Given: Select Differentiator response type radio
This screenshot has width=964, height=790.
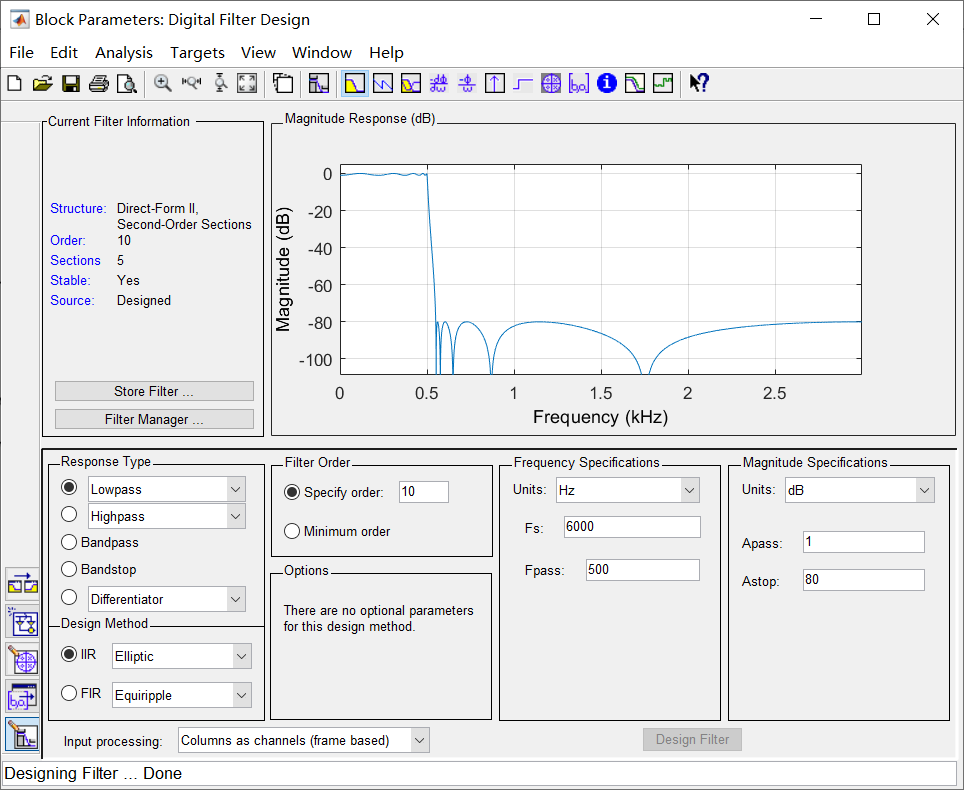Looking at the screenshot, I should (69, 597).
